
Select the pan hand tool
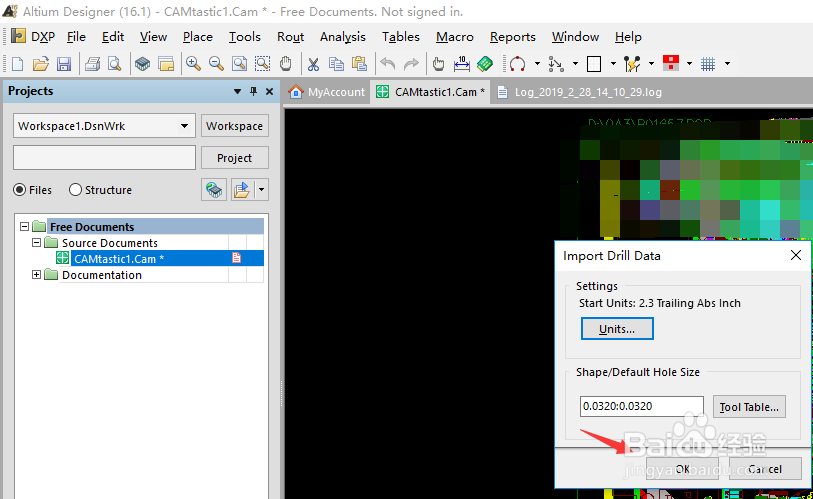[285, 64]
